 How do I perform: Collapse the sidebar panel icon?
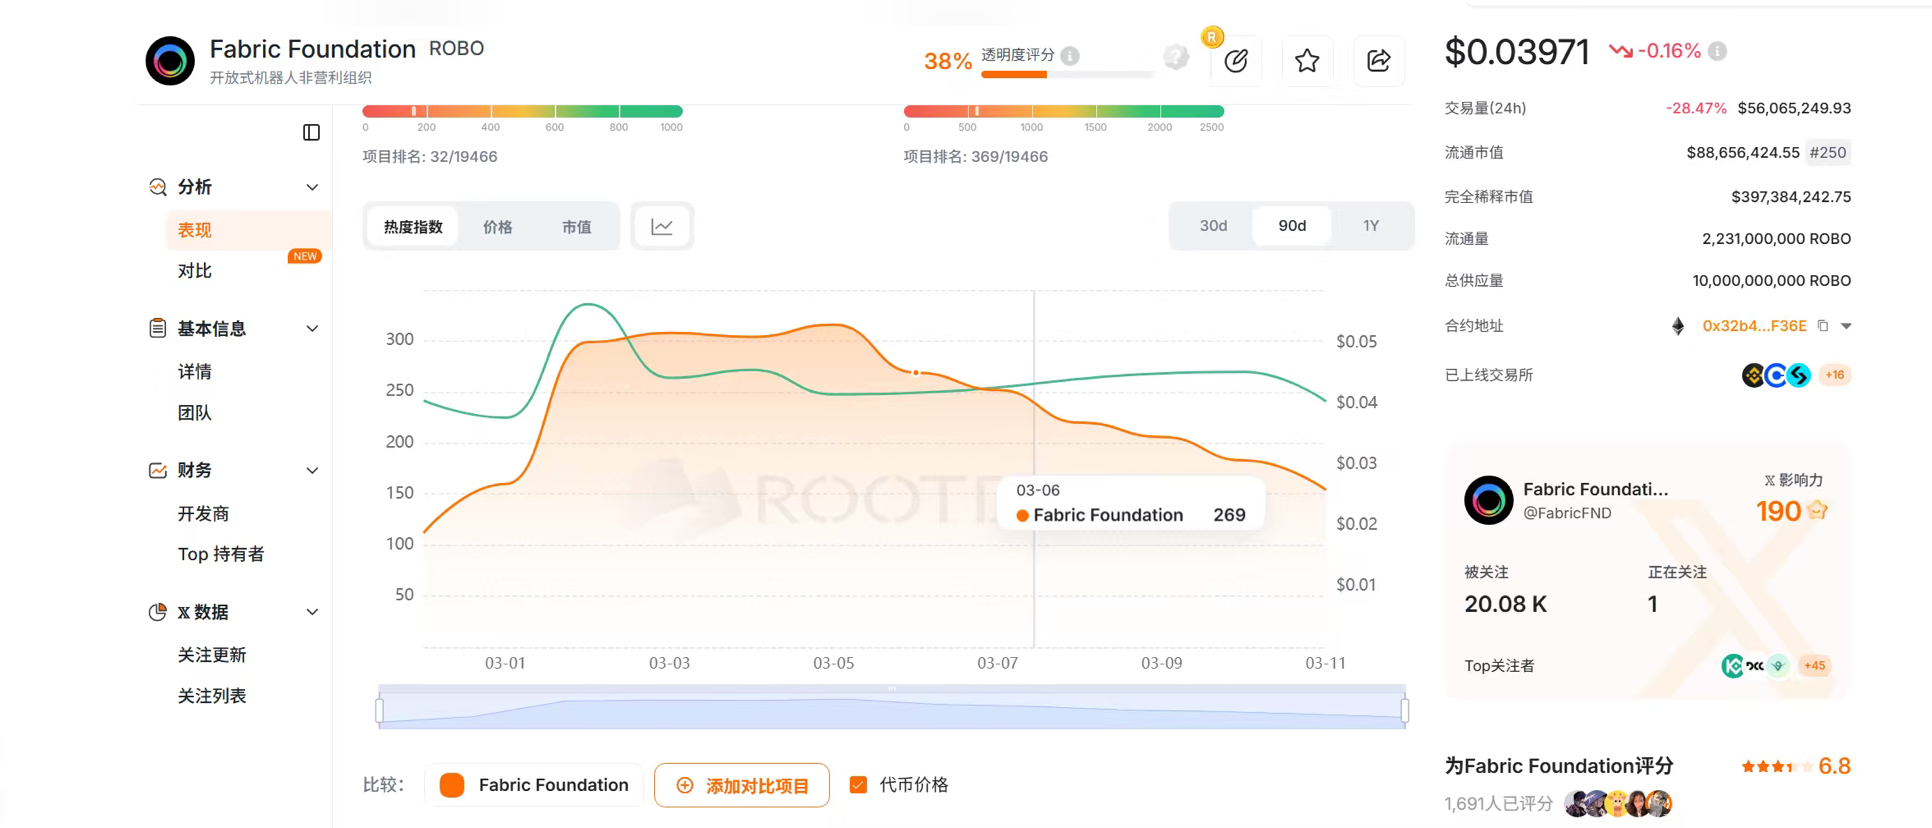pyautogui.click(x=311, y=133)
